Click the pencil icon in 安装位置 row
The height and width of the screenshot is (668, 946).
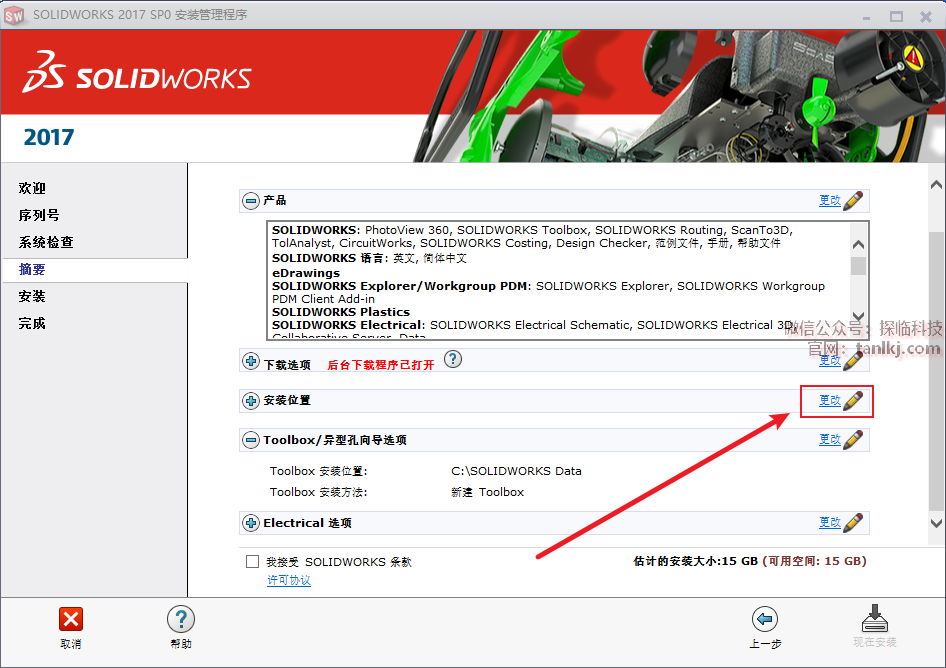(x=853, y=401)
